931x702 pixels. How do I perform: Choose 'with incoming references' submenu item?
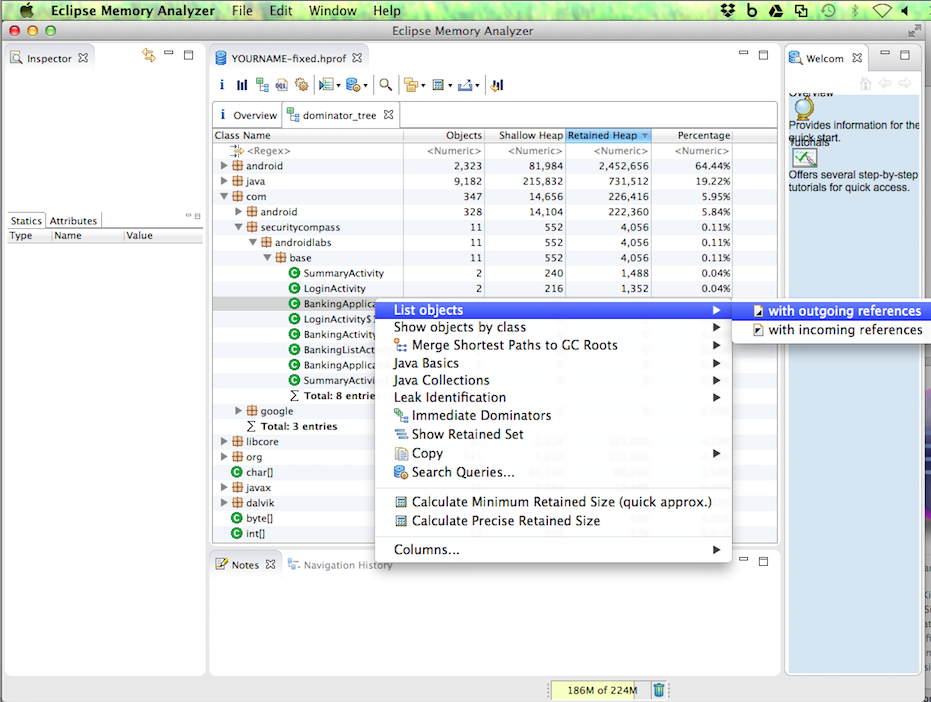point(844,330)
